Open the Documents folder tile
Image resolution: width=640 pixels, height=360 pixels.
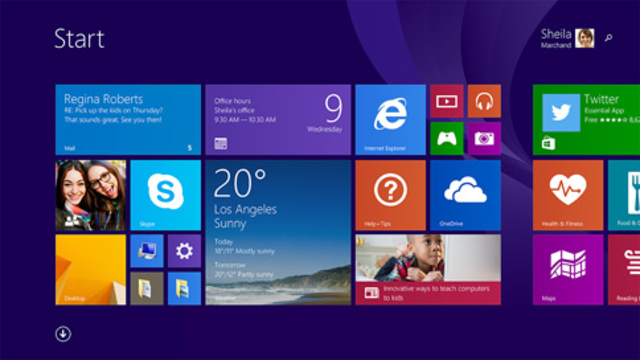pos(147,289)
